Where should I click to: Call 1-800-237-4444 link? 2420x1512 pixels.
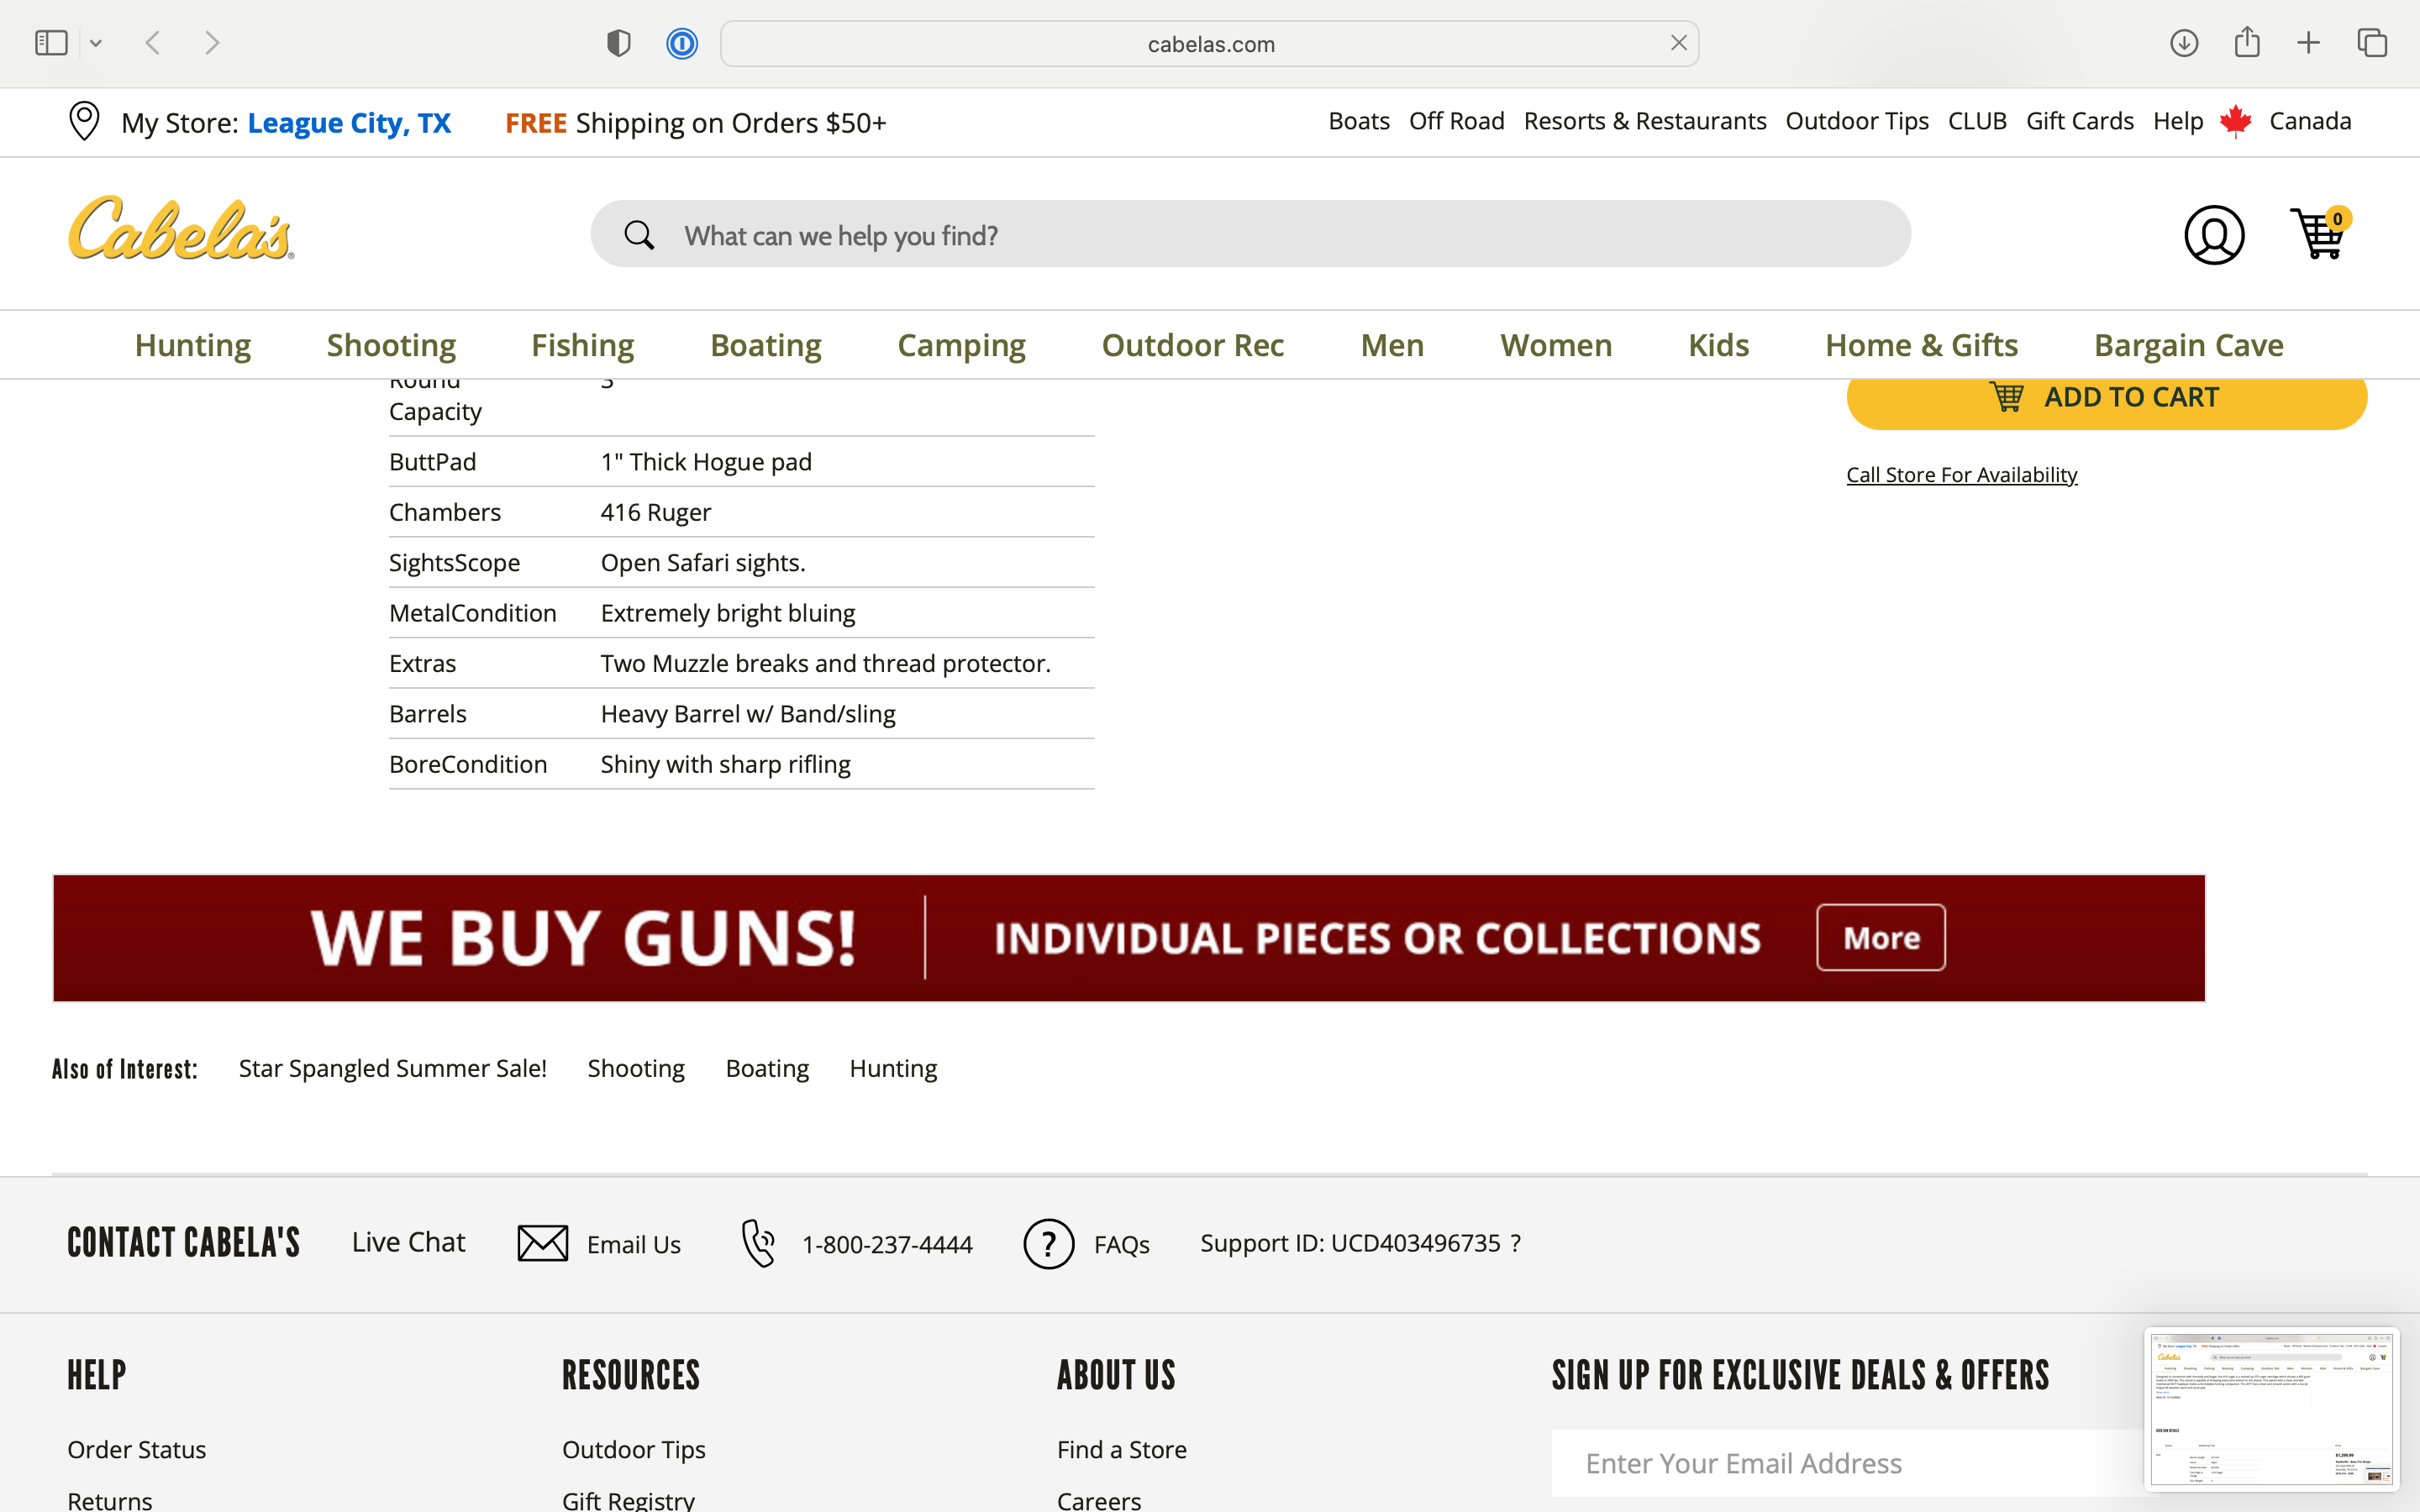tap(887, 1244)
